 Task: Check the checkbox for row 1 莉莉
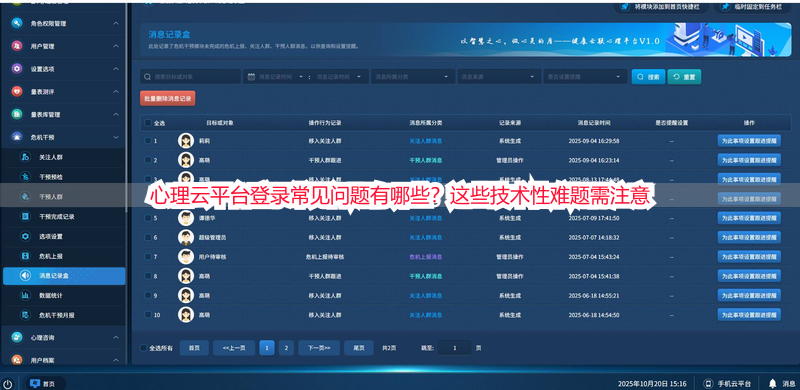[148, 140]
